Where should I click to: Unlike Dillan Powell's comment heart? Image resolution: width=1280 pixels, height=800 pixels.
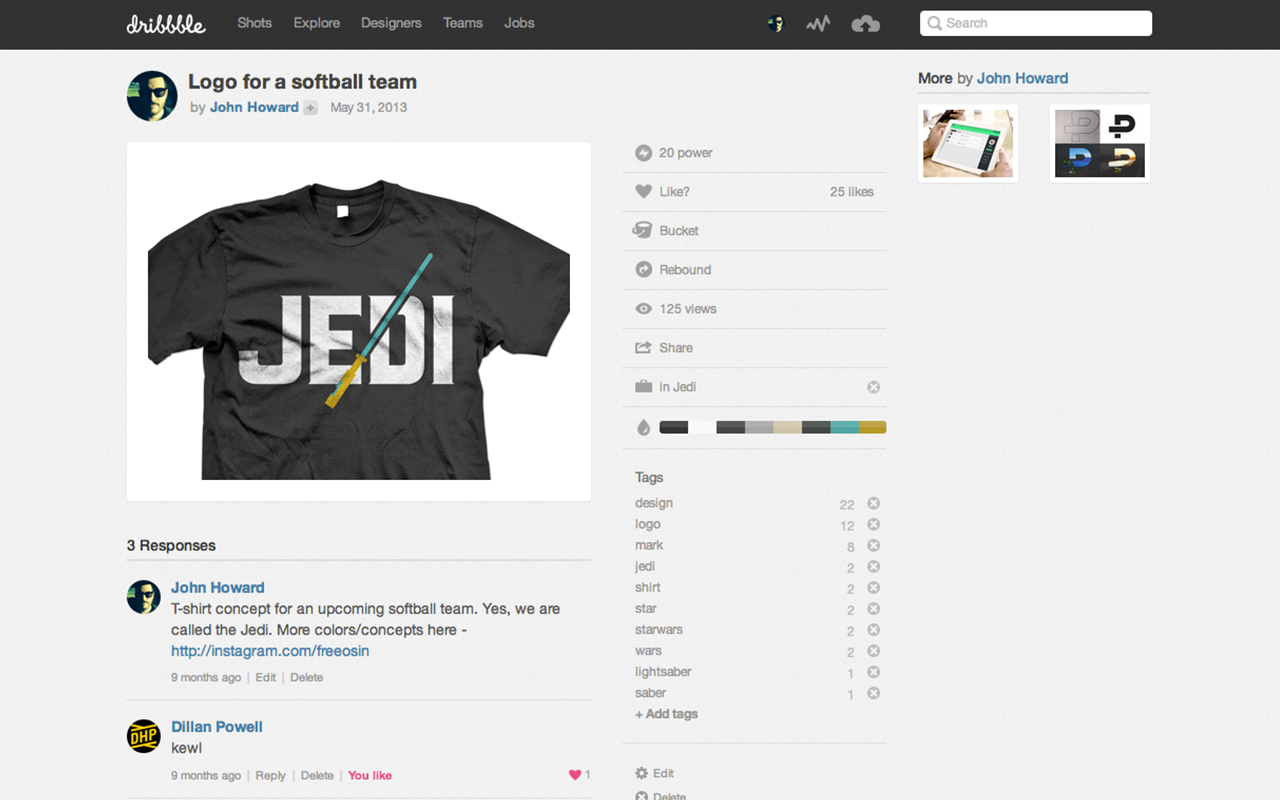coord(576,774)
